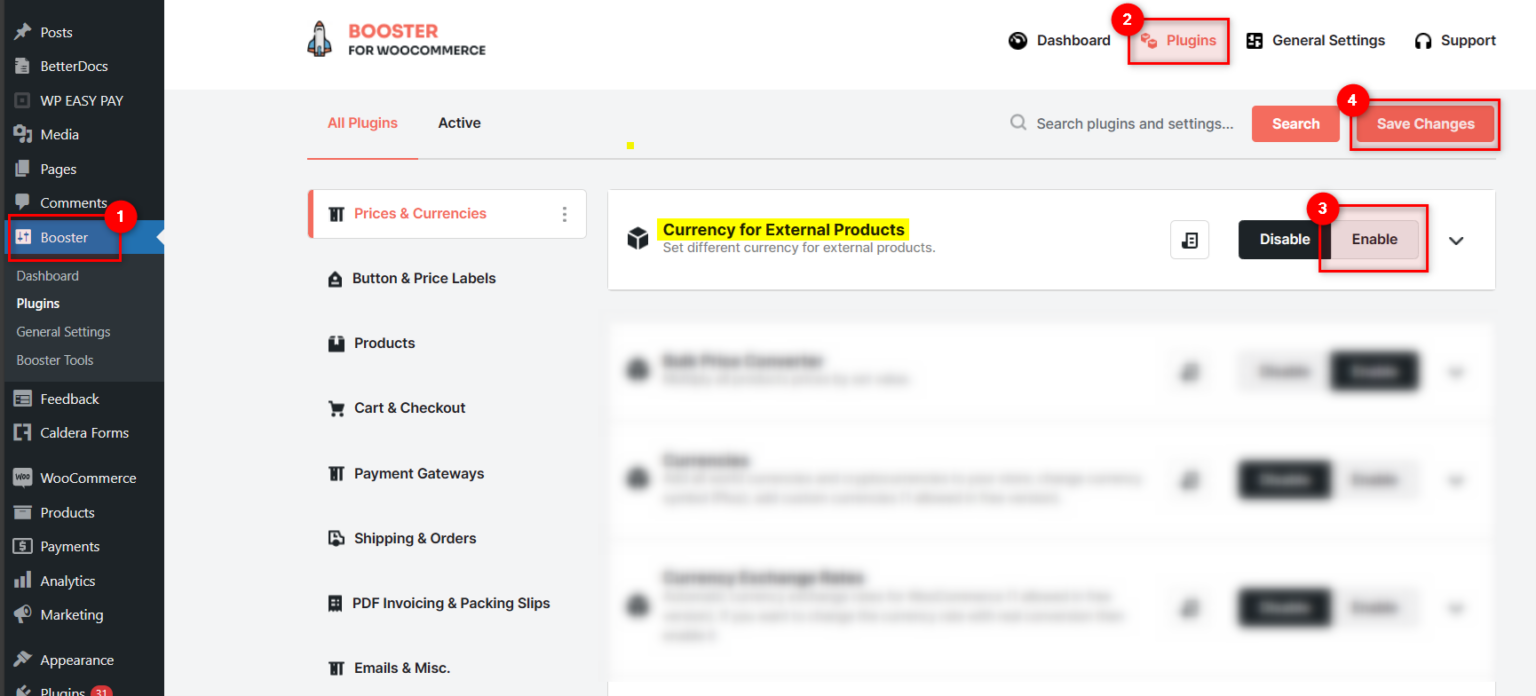
Task: Switch to the All Plugins tab
Action: [362, 123]
